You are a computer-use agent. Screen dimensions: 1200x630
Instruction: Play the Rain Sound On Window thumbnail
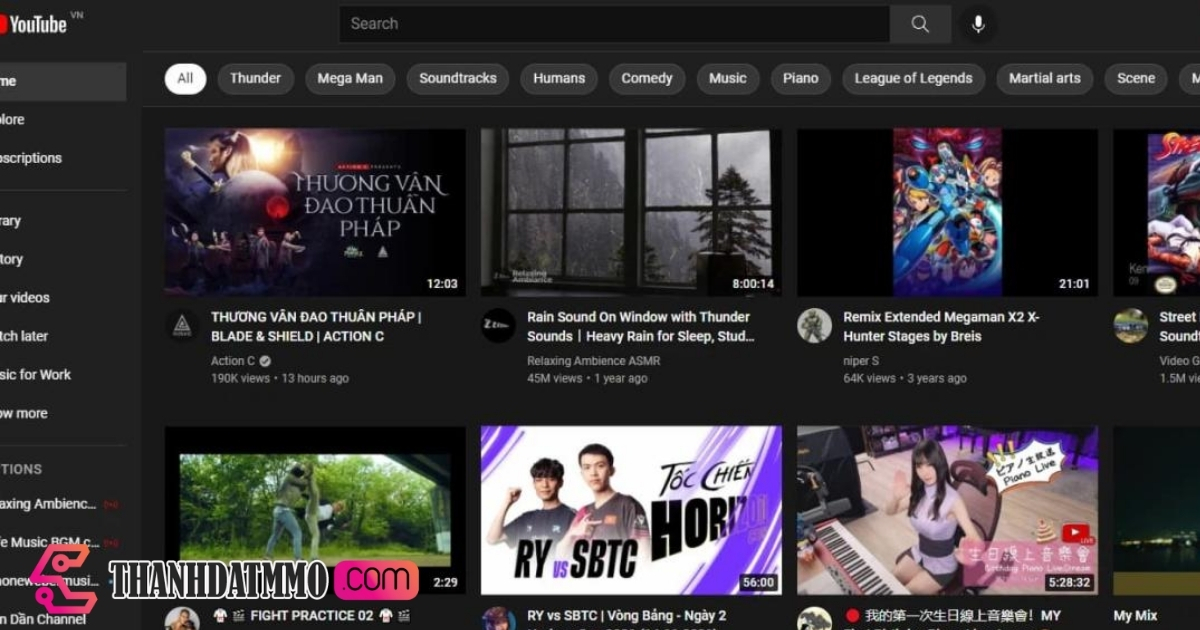pos(630,211)
